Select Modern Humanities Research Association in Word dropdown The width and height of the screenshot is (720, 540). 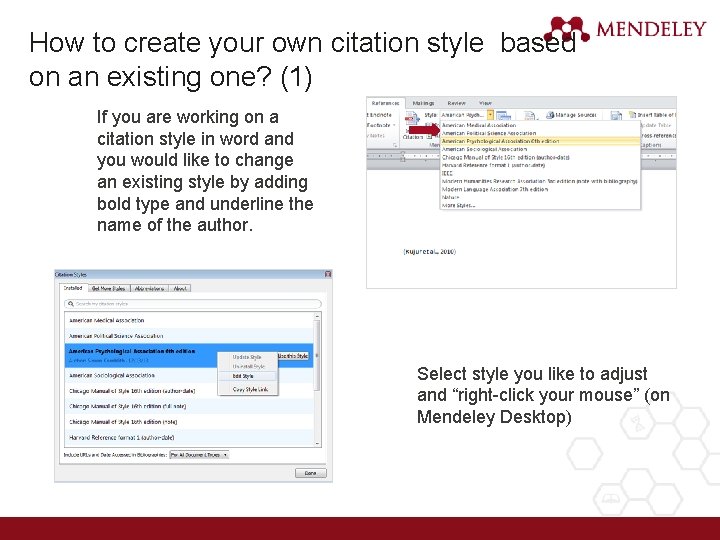(x=540, y=181)
